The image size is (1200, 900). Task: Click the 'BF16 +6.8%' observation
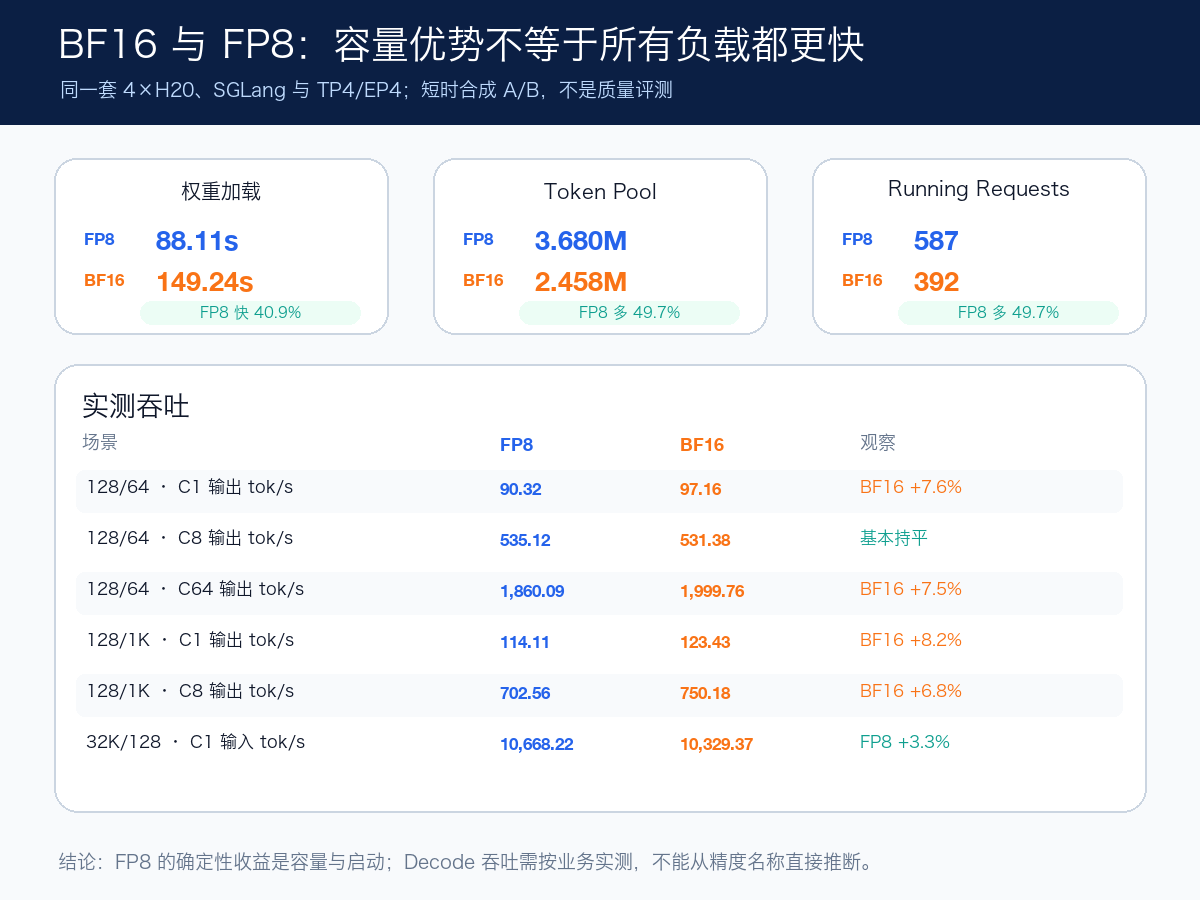(911, 691)
